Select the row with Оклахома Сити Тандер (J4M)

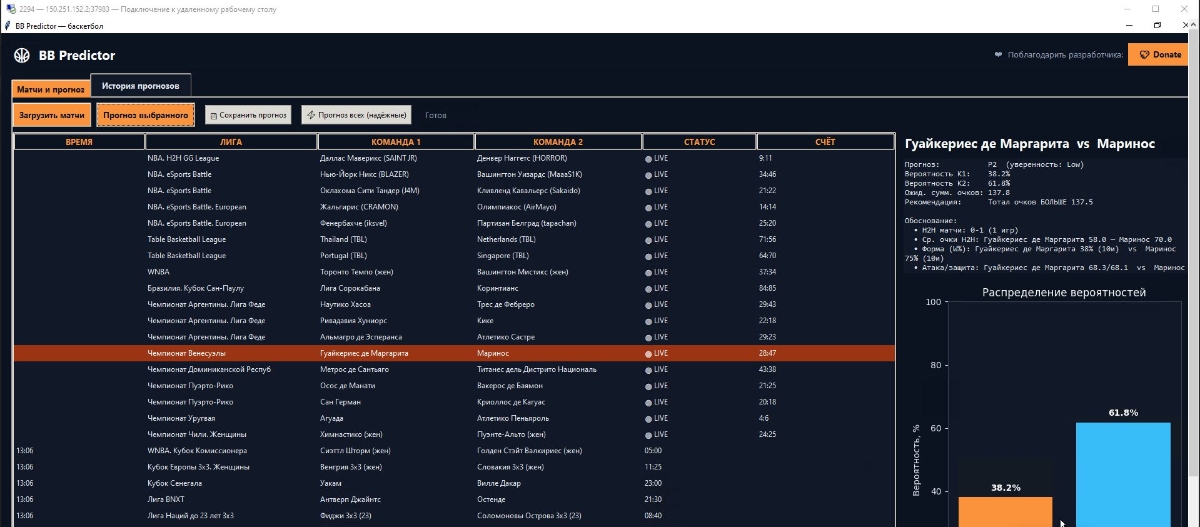453,190
